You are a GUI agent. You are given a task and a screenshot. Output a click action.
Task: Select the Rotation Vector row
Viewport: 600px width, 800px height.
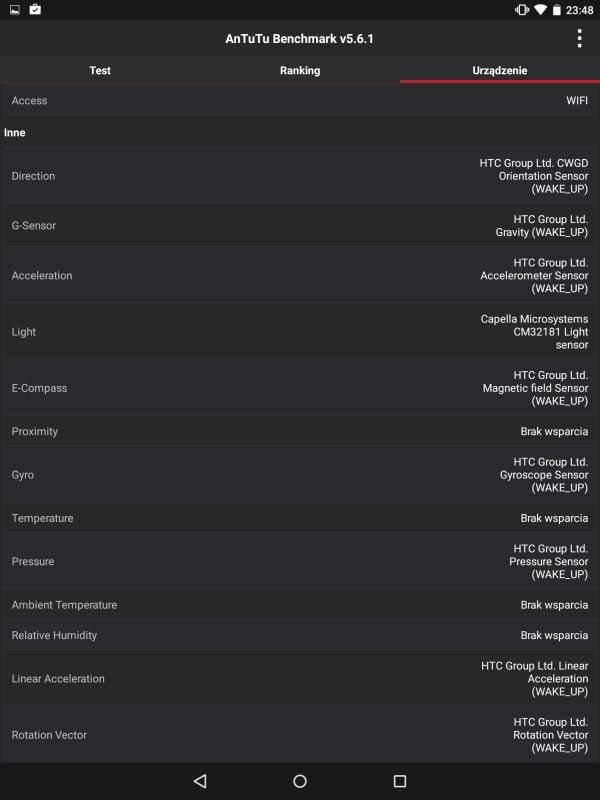click(300, 735)
